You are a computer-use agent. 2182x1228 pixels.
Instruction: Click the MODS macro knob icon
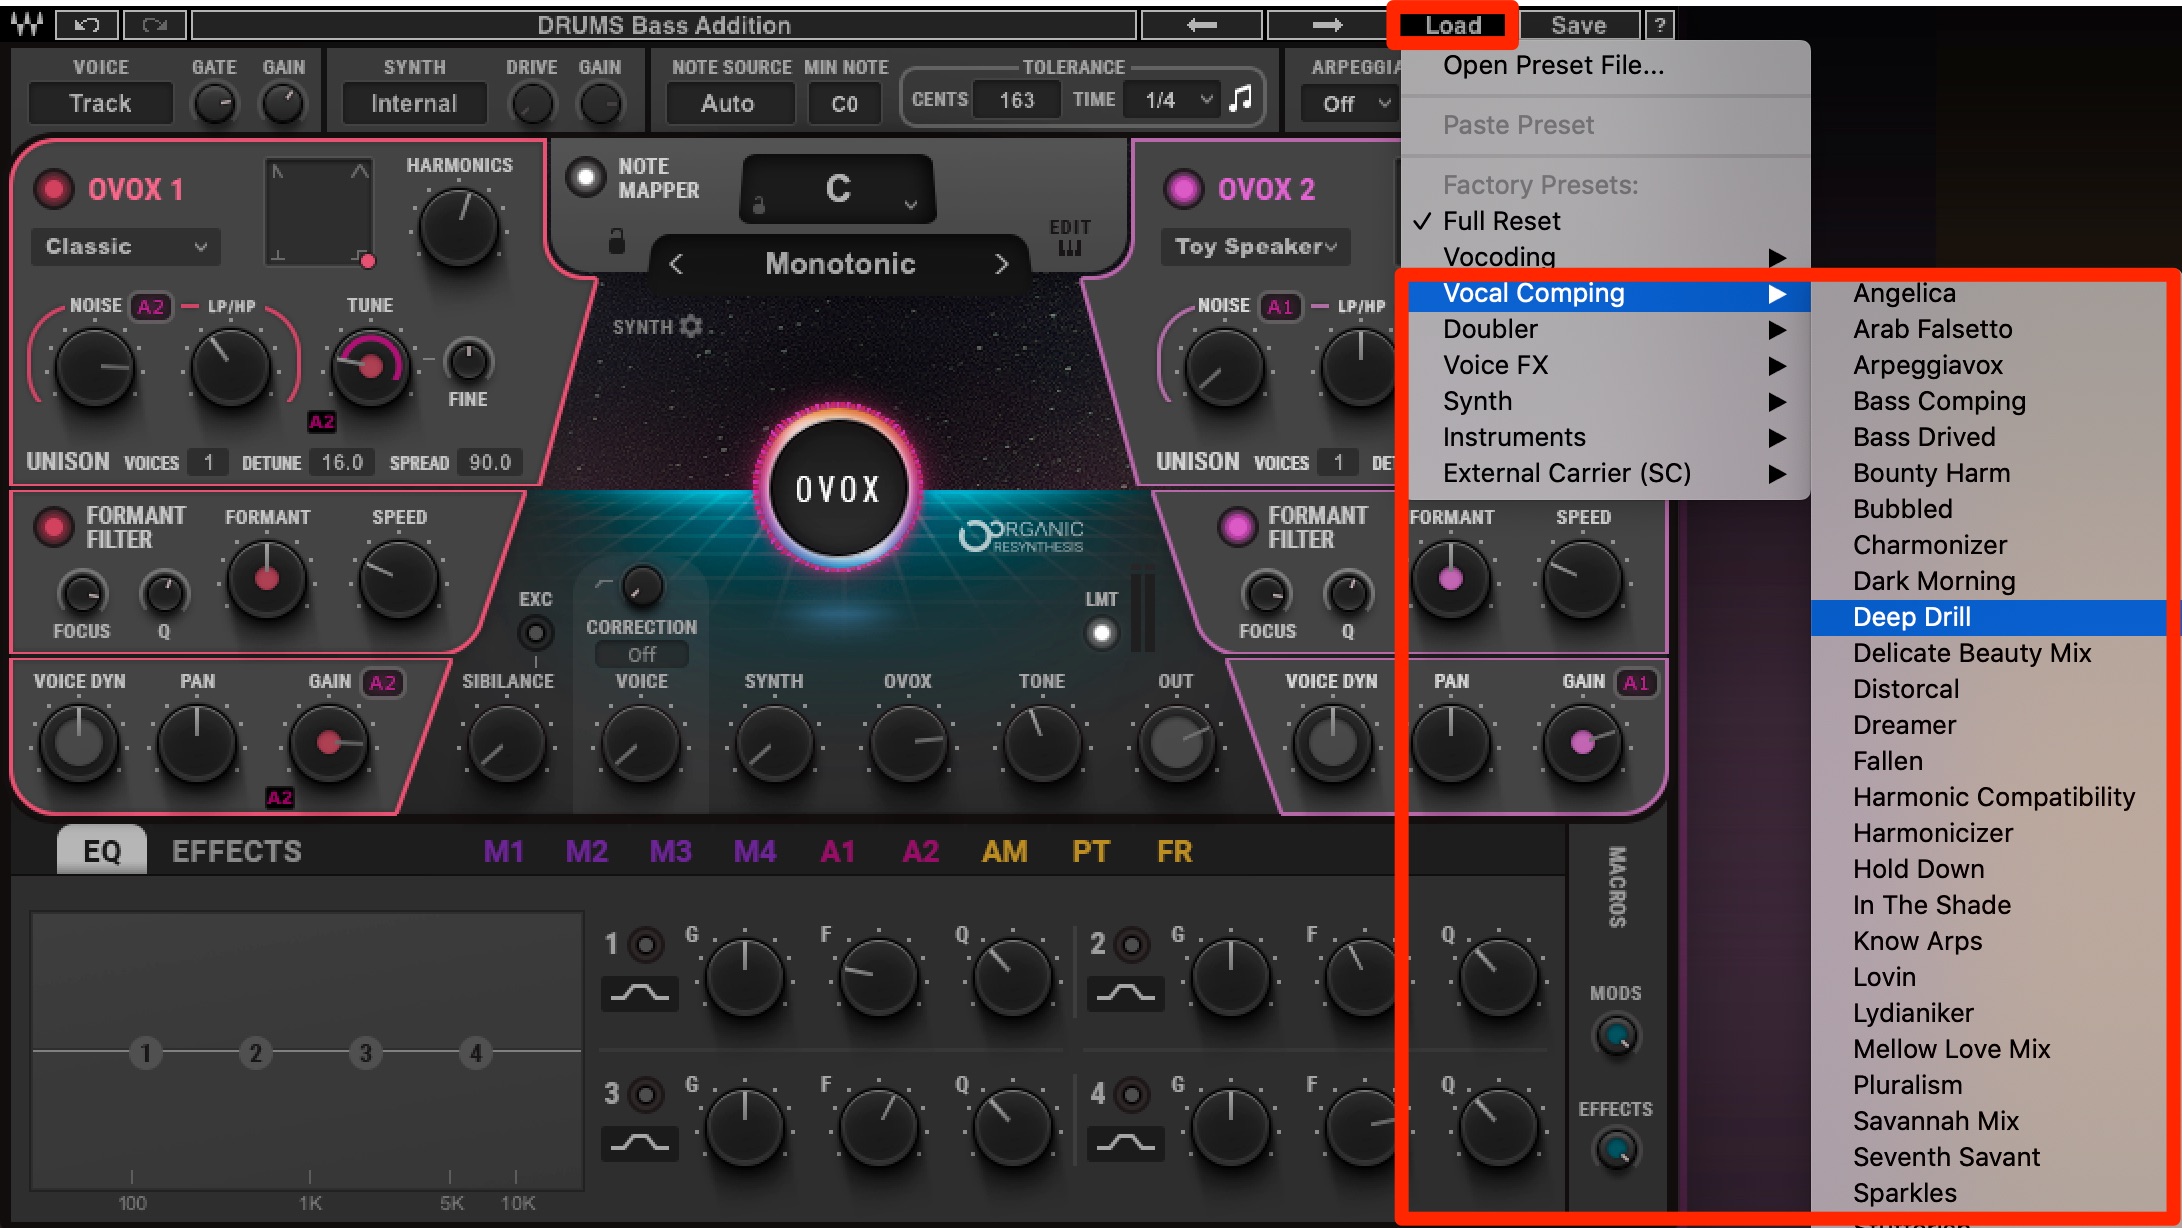coord(1616,1035)
